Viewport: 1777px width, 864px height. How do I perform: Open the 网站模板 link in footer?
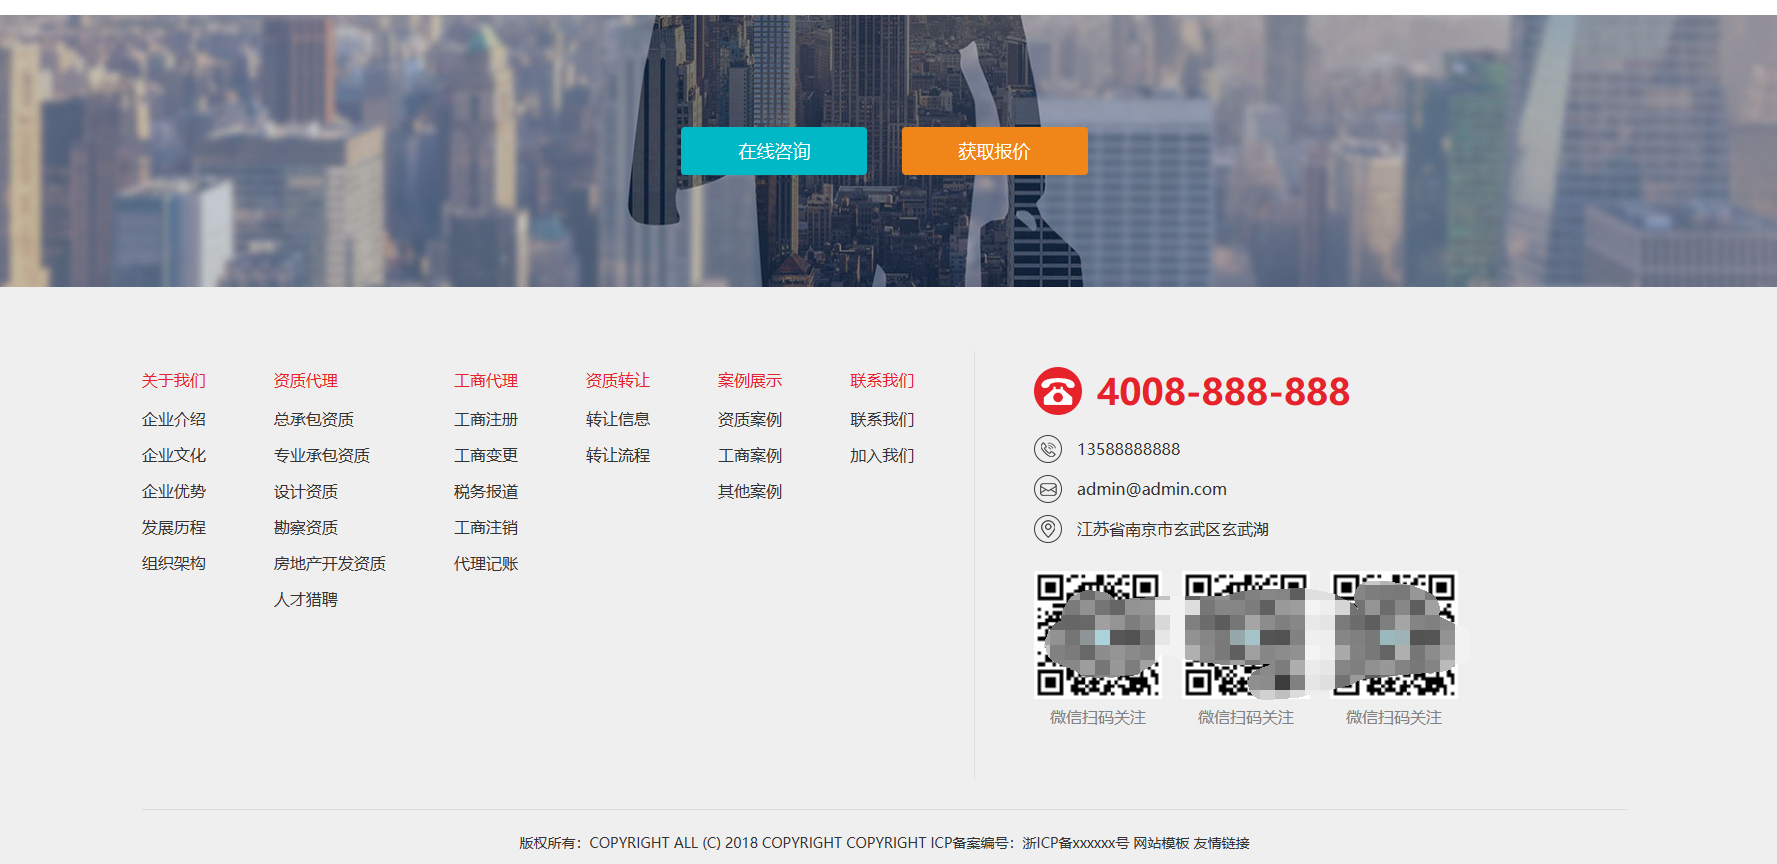pos(1161,843)
